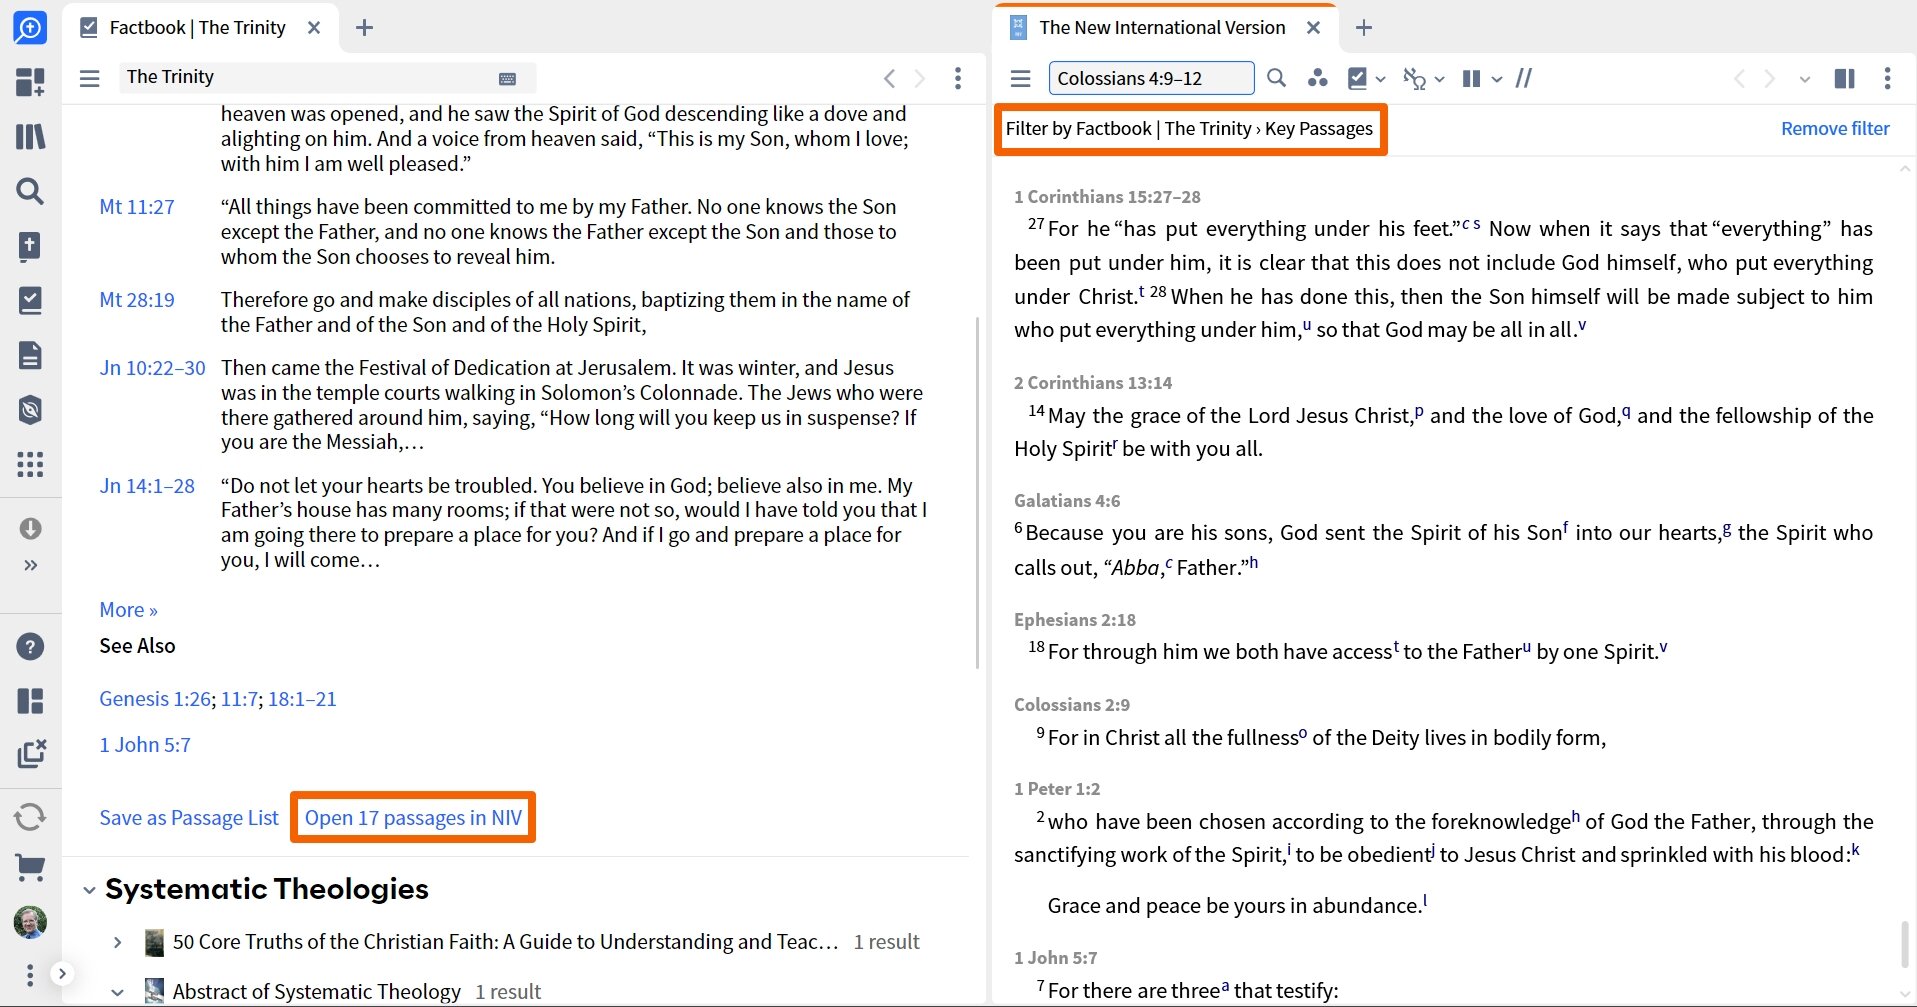Open the Library books icon
The height and width of the screenshot is (1007, 1917).
coord(30,136)
